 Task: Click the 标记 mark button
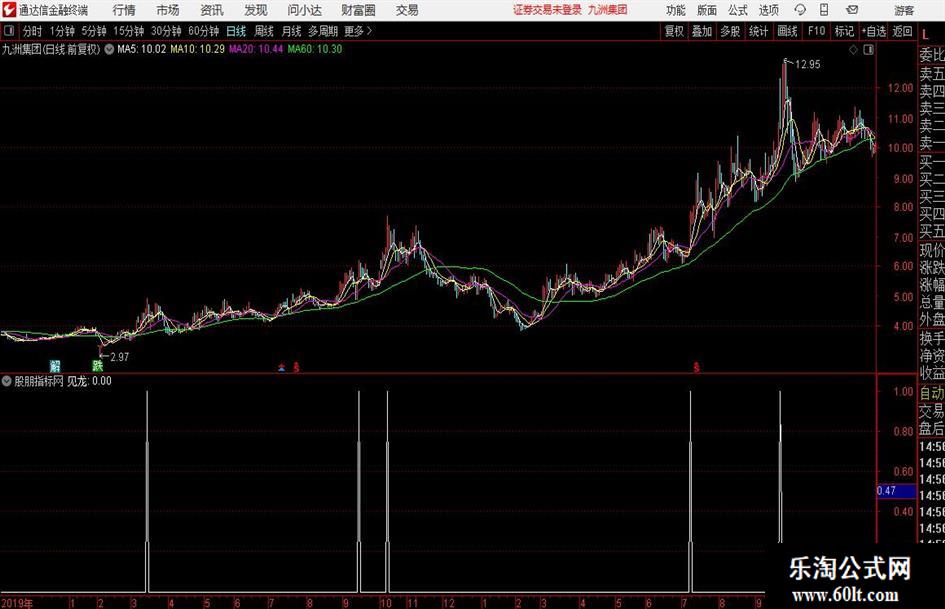click(844, 31)
